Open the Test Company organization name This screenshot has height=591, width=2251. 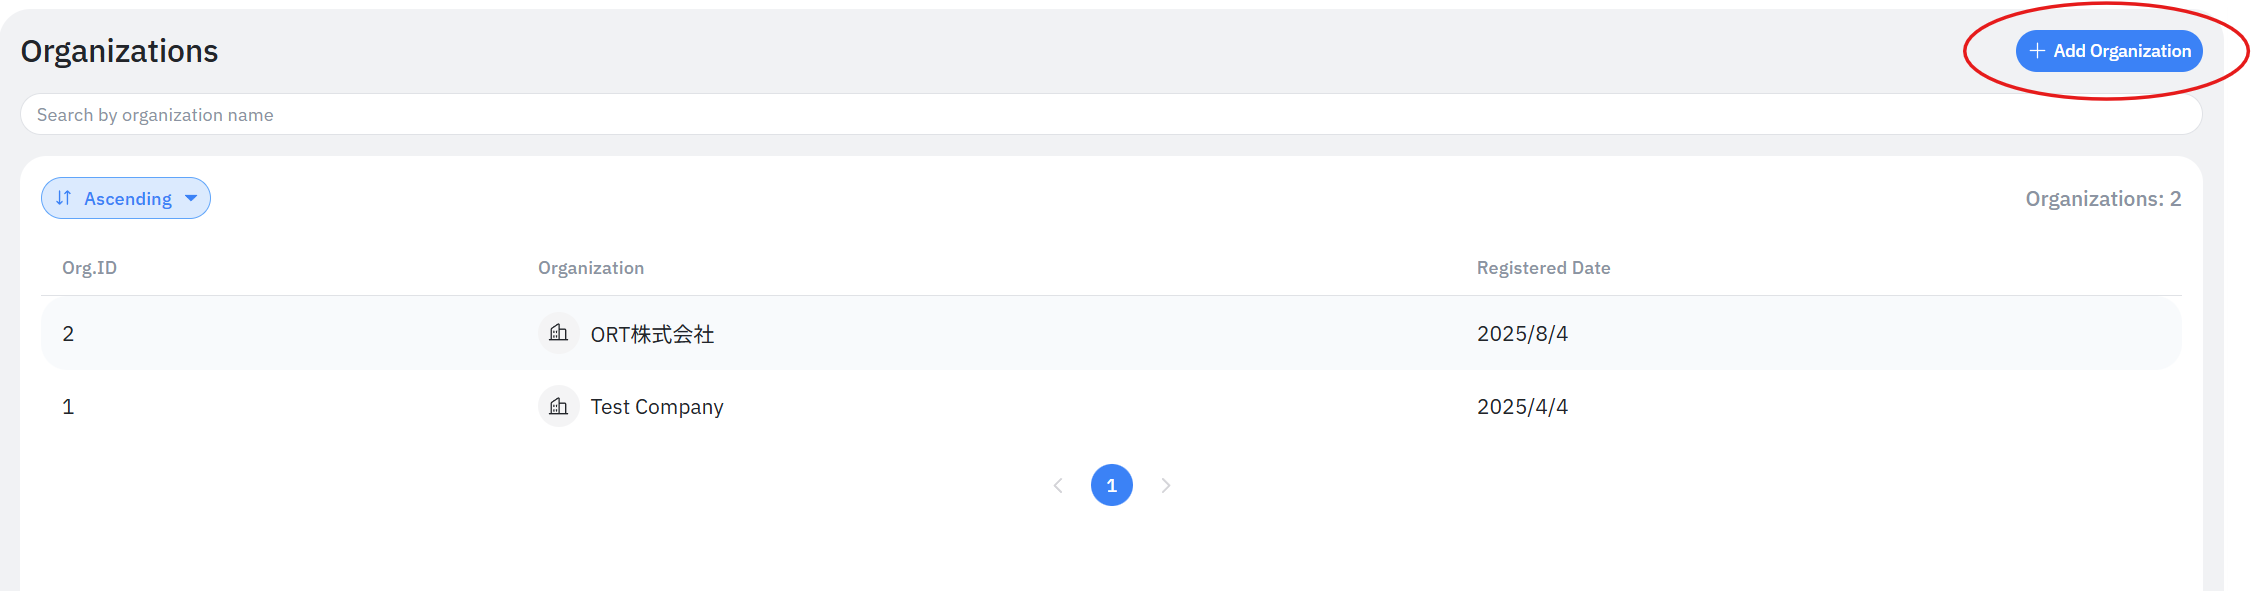point(656,407)
